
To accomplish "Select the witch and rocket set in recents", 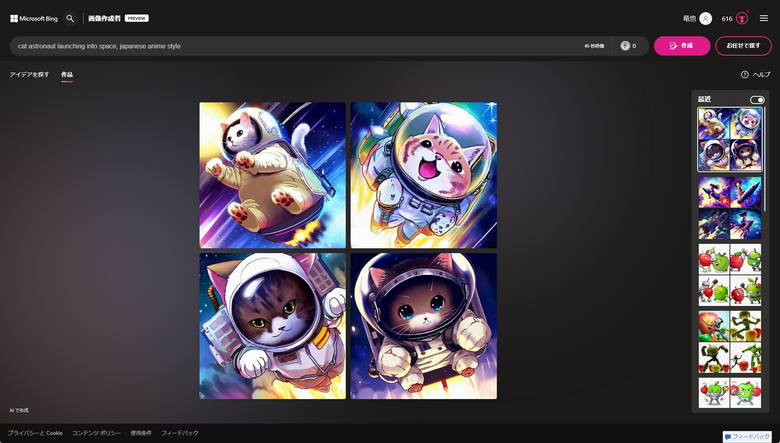I will point(730,208).
